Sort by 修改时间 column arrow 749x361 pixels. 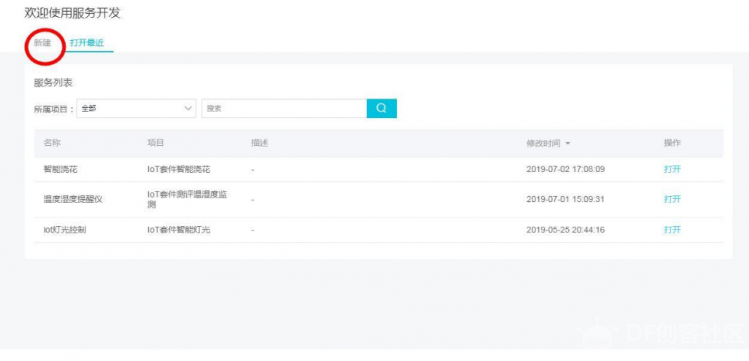pyautogui.click(x=567, y=143)
